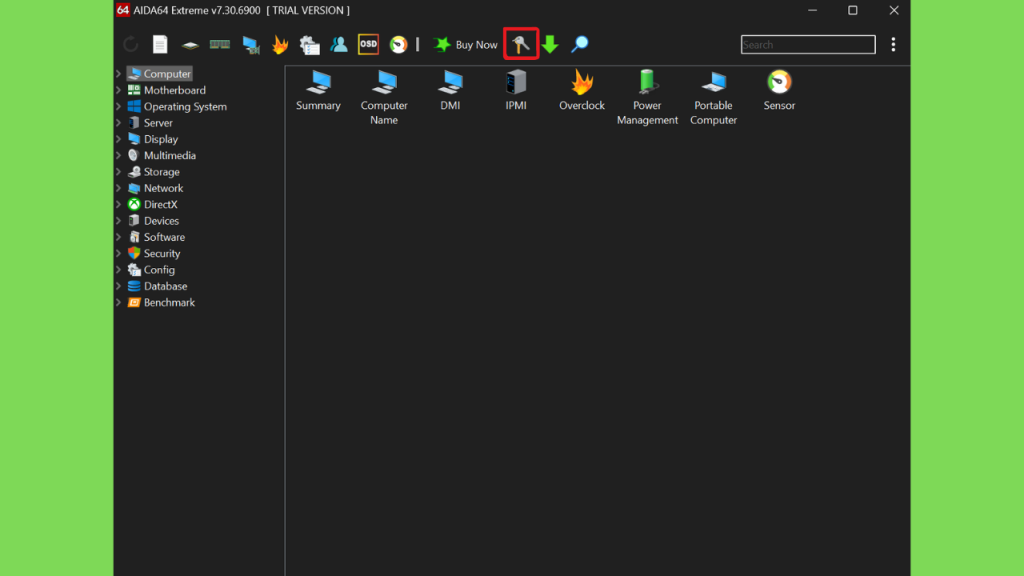Expand the Computer tree node arrow

pyautogui.click(x=119, y=74)
